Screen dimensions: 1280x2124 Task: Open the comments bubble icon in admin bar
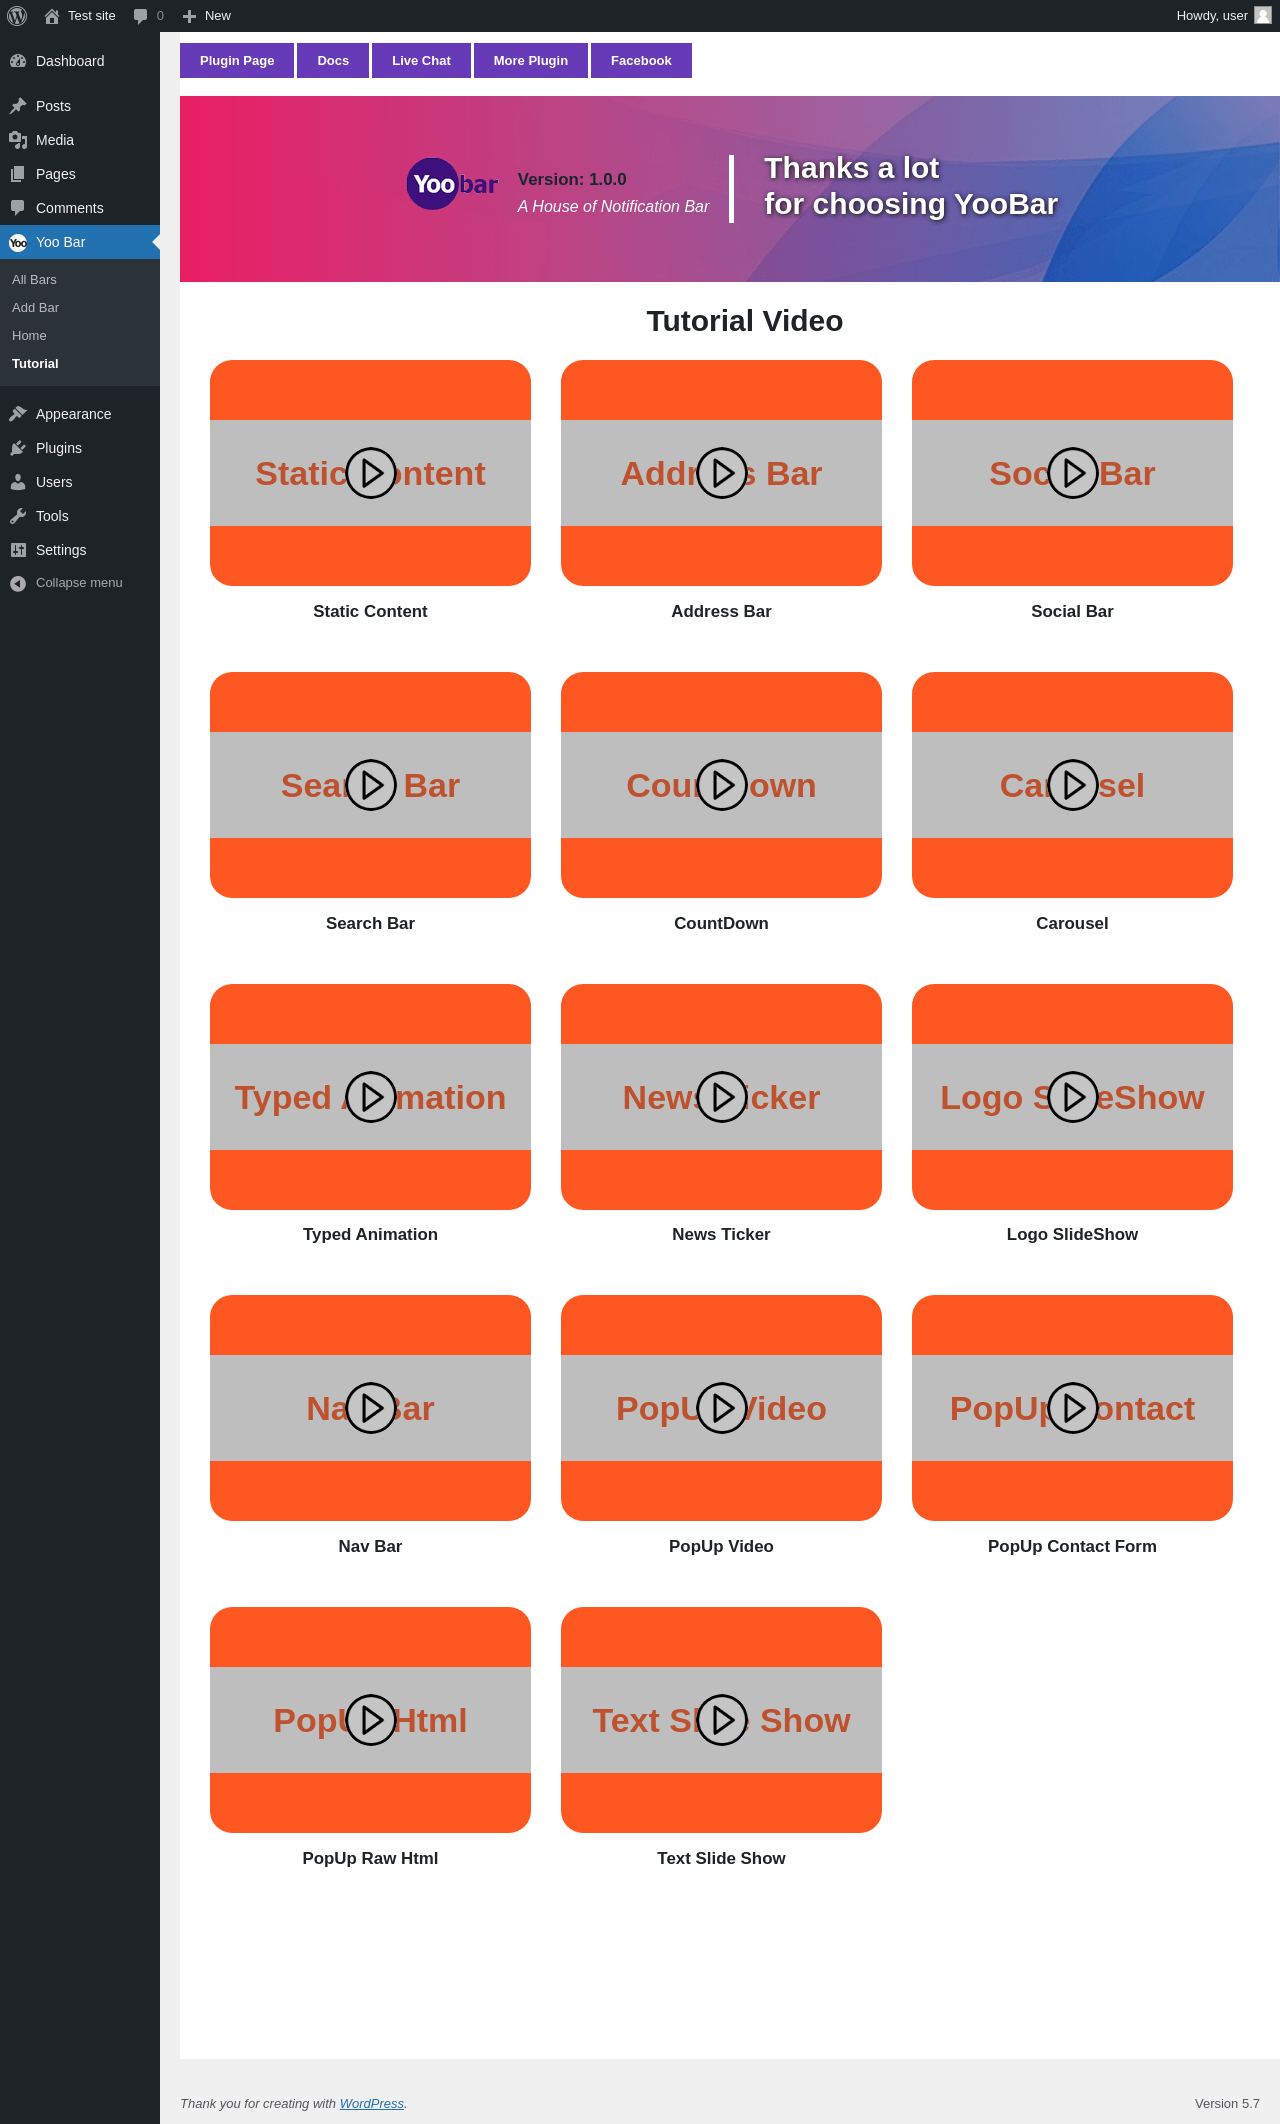[141, 16]
